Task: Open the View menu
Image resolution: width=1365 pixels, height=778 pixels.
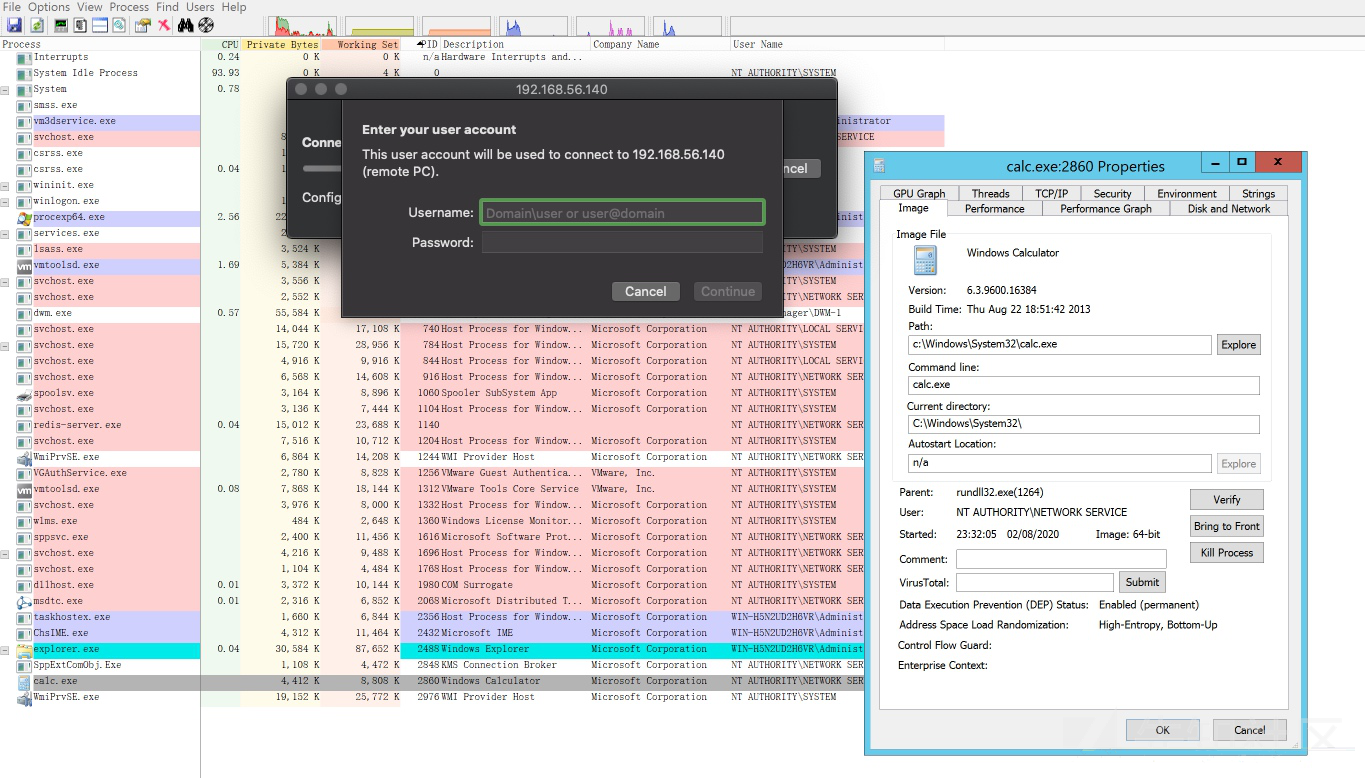Action: tap(90, 7)
